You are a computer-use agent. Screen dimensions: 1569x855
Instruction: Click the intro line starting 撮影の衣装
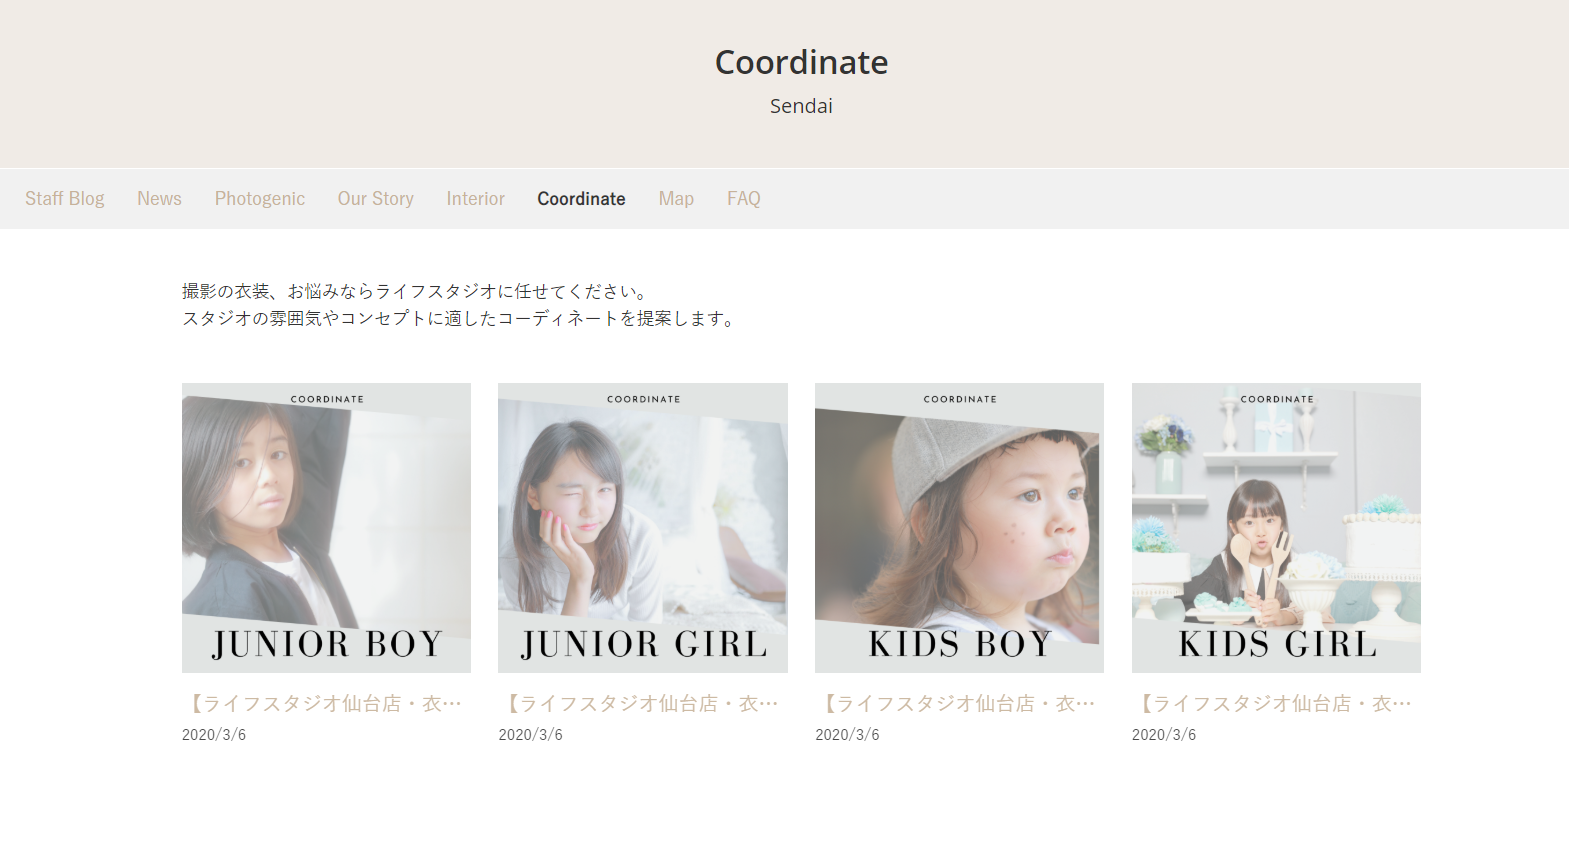tap(417, 291)
